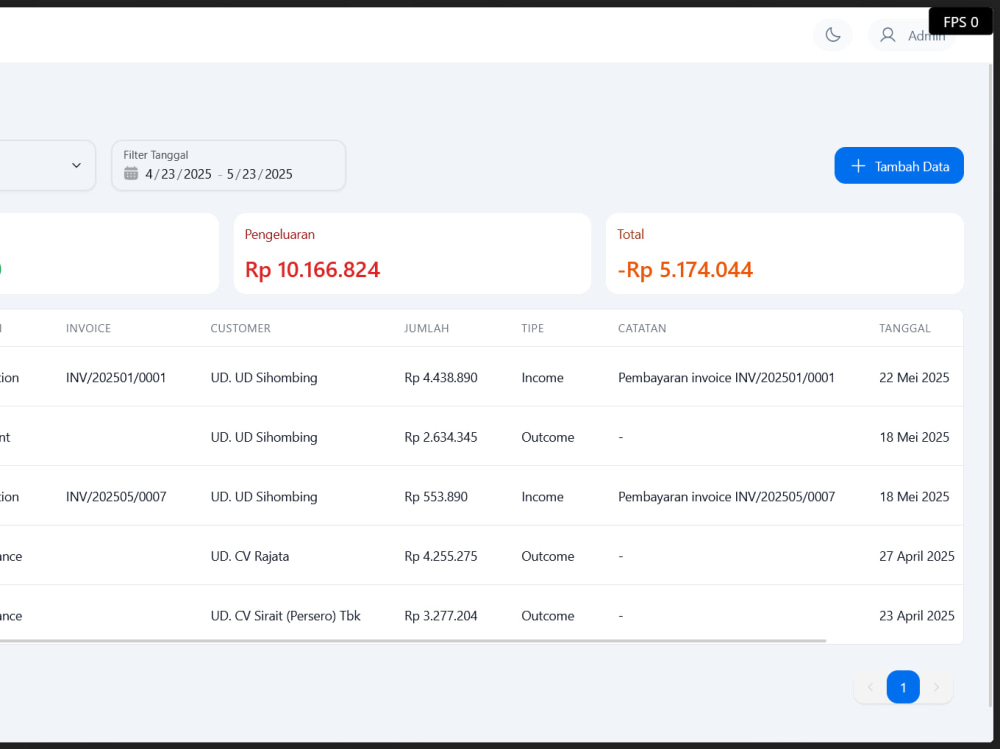1000x749 pixels.
Task: Click the JUMLAH column header
Action: tap(427, 328)
